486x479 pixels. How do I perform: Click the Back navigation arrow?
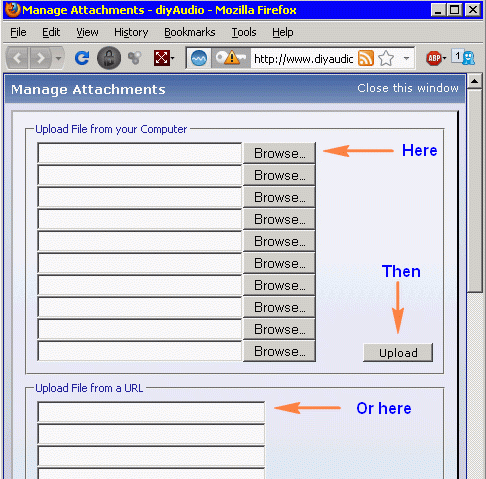pyautogui.click(x=18, y=58)
